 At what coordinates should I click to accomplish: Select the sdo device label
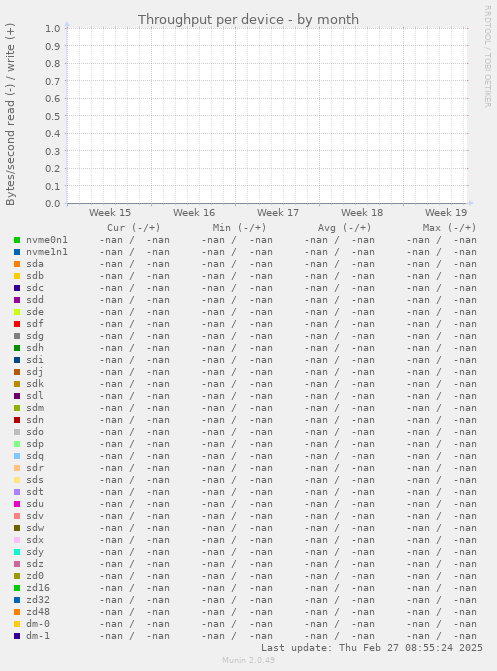pyautogui.click(x=35, y=432)
